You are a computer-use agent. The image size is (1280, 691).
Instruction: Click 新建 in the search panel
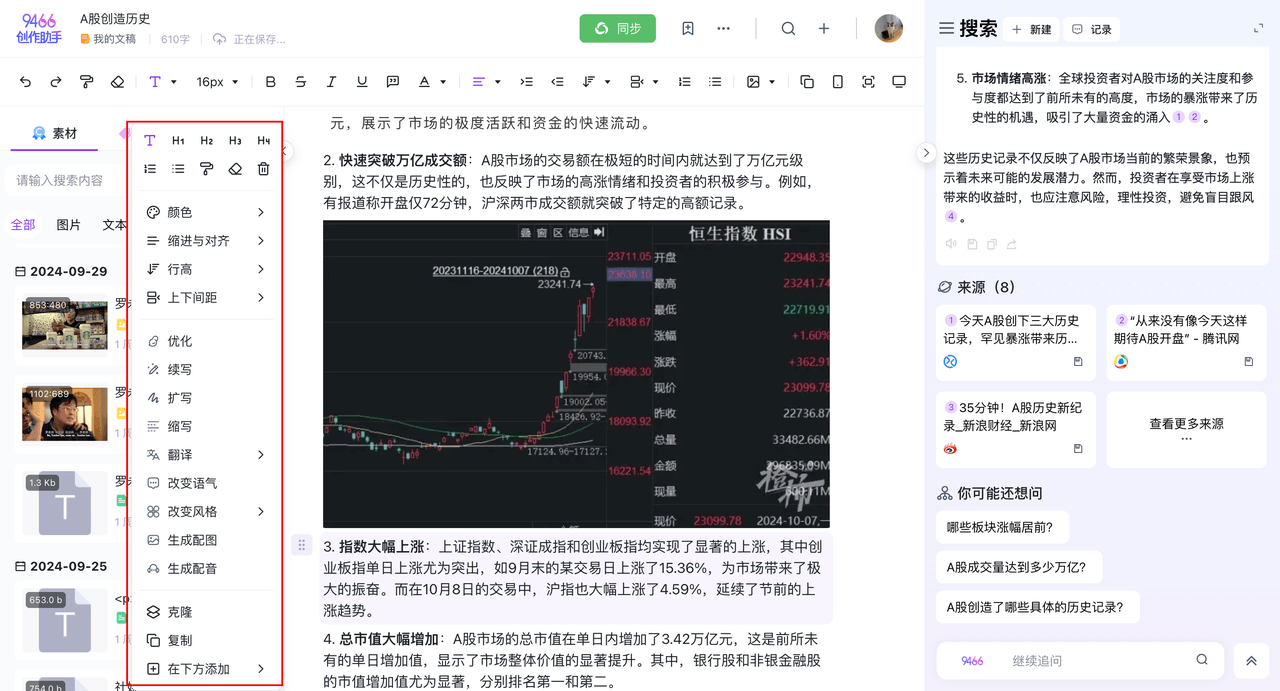[1031, 29]
